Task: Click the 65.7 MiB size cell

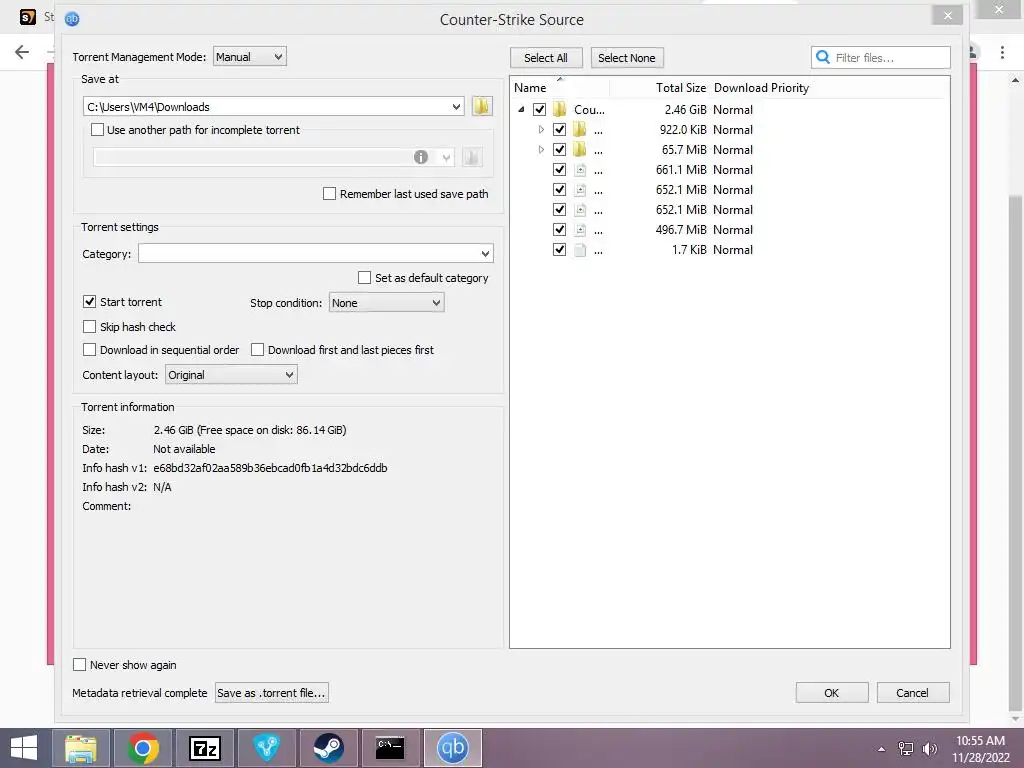Action: [684, 150]
